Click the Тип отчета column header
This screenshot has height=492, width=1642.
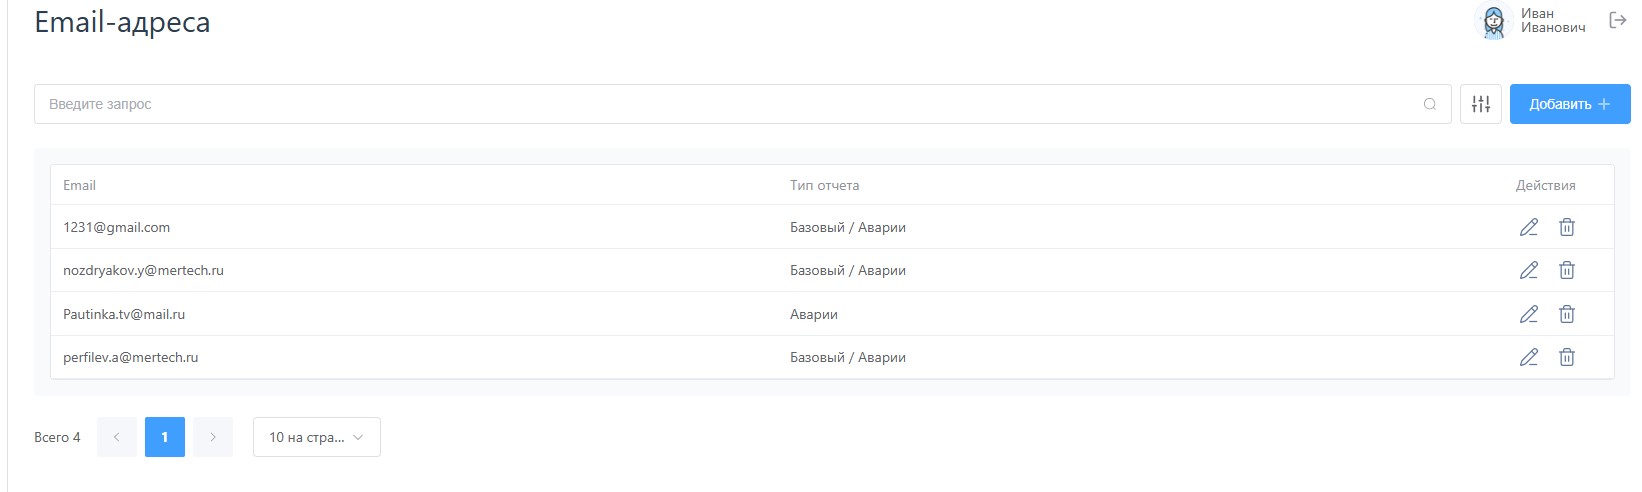pos(824,185)
